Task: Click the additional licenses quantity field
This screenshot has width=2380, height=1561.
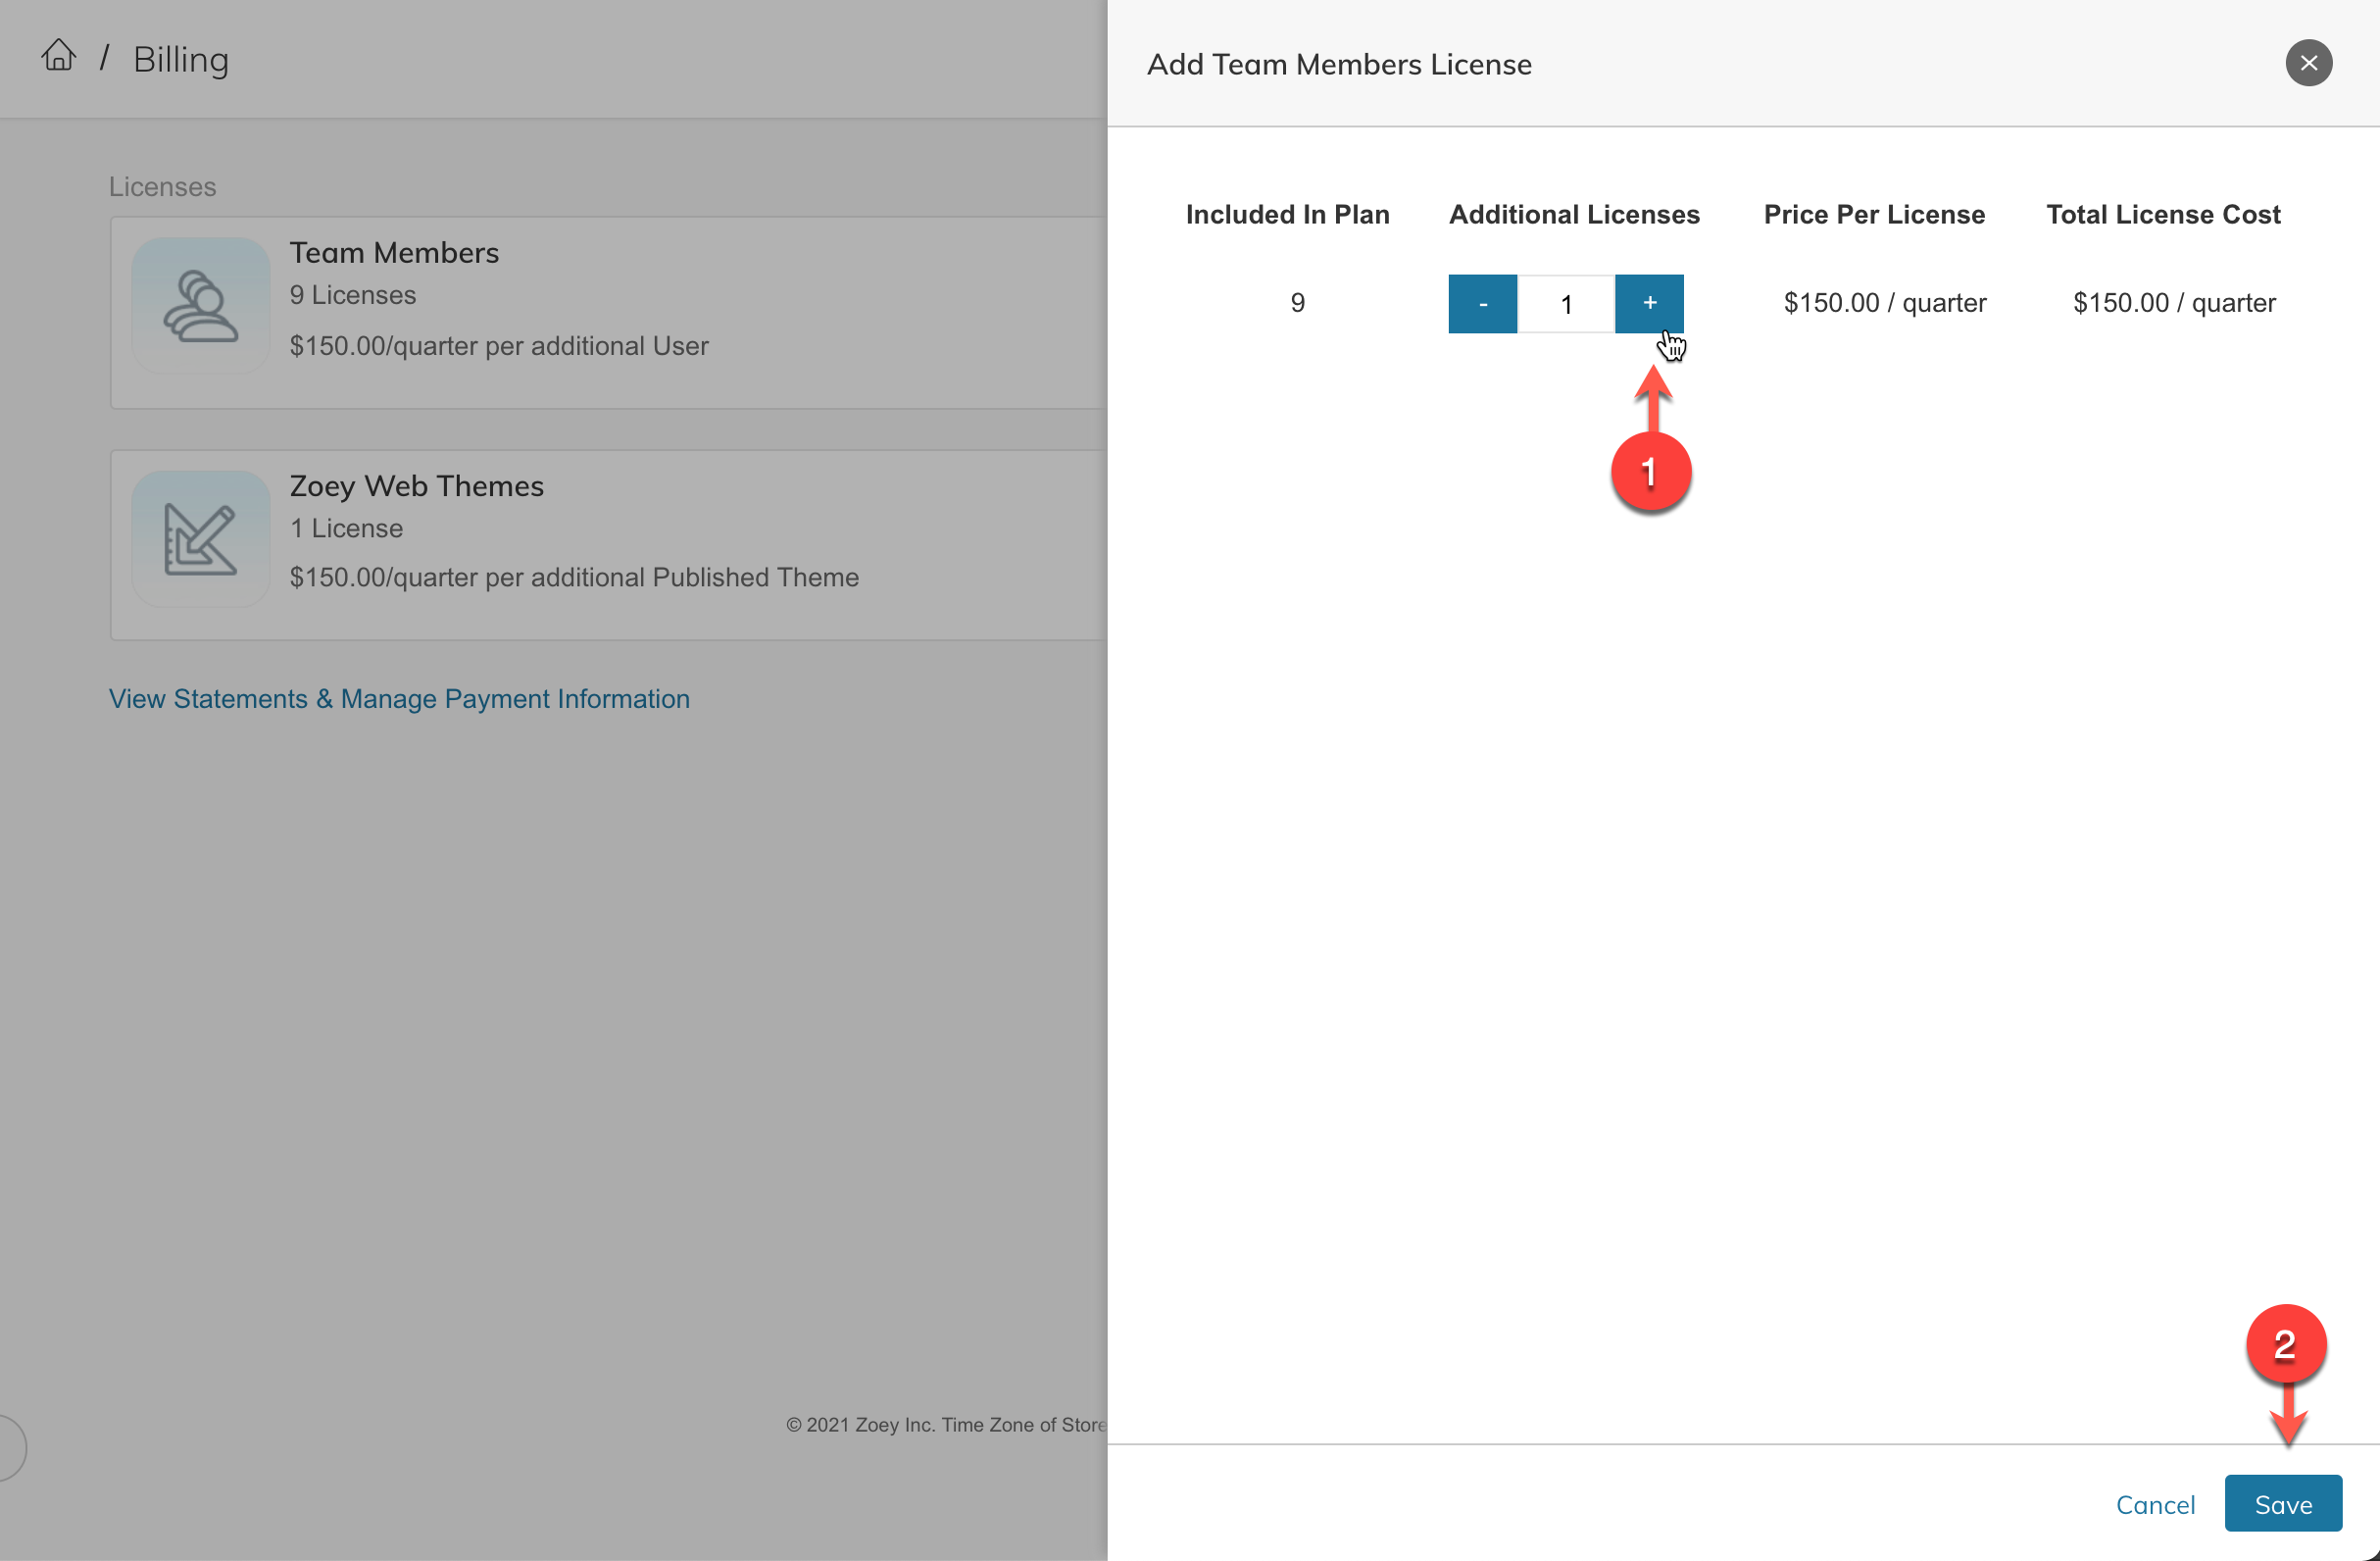Action: coord(1566,303)
